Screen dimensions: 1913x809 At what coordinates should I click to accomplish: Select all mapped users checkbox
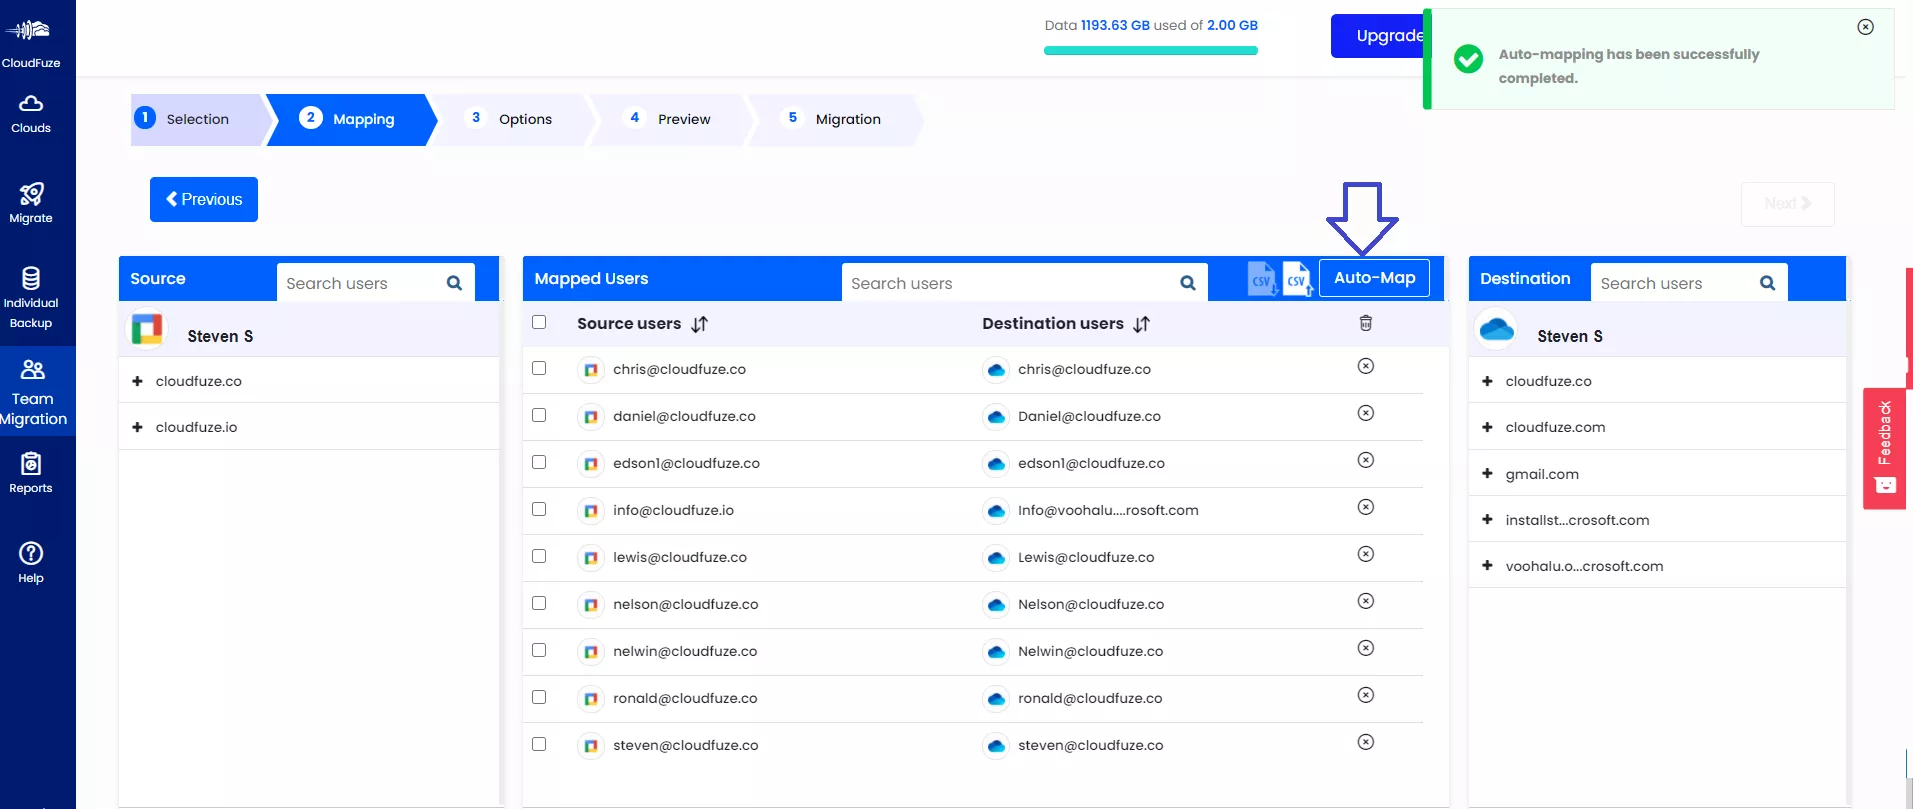[x=539, y=322]
